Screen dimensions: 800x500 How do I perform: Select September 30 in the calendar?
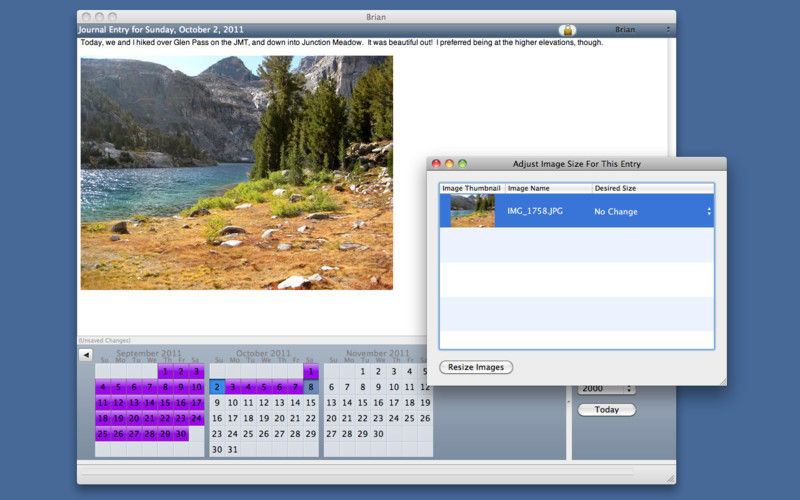(181, 434)
